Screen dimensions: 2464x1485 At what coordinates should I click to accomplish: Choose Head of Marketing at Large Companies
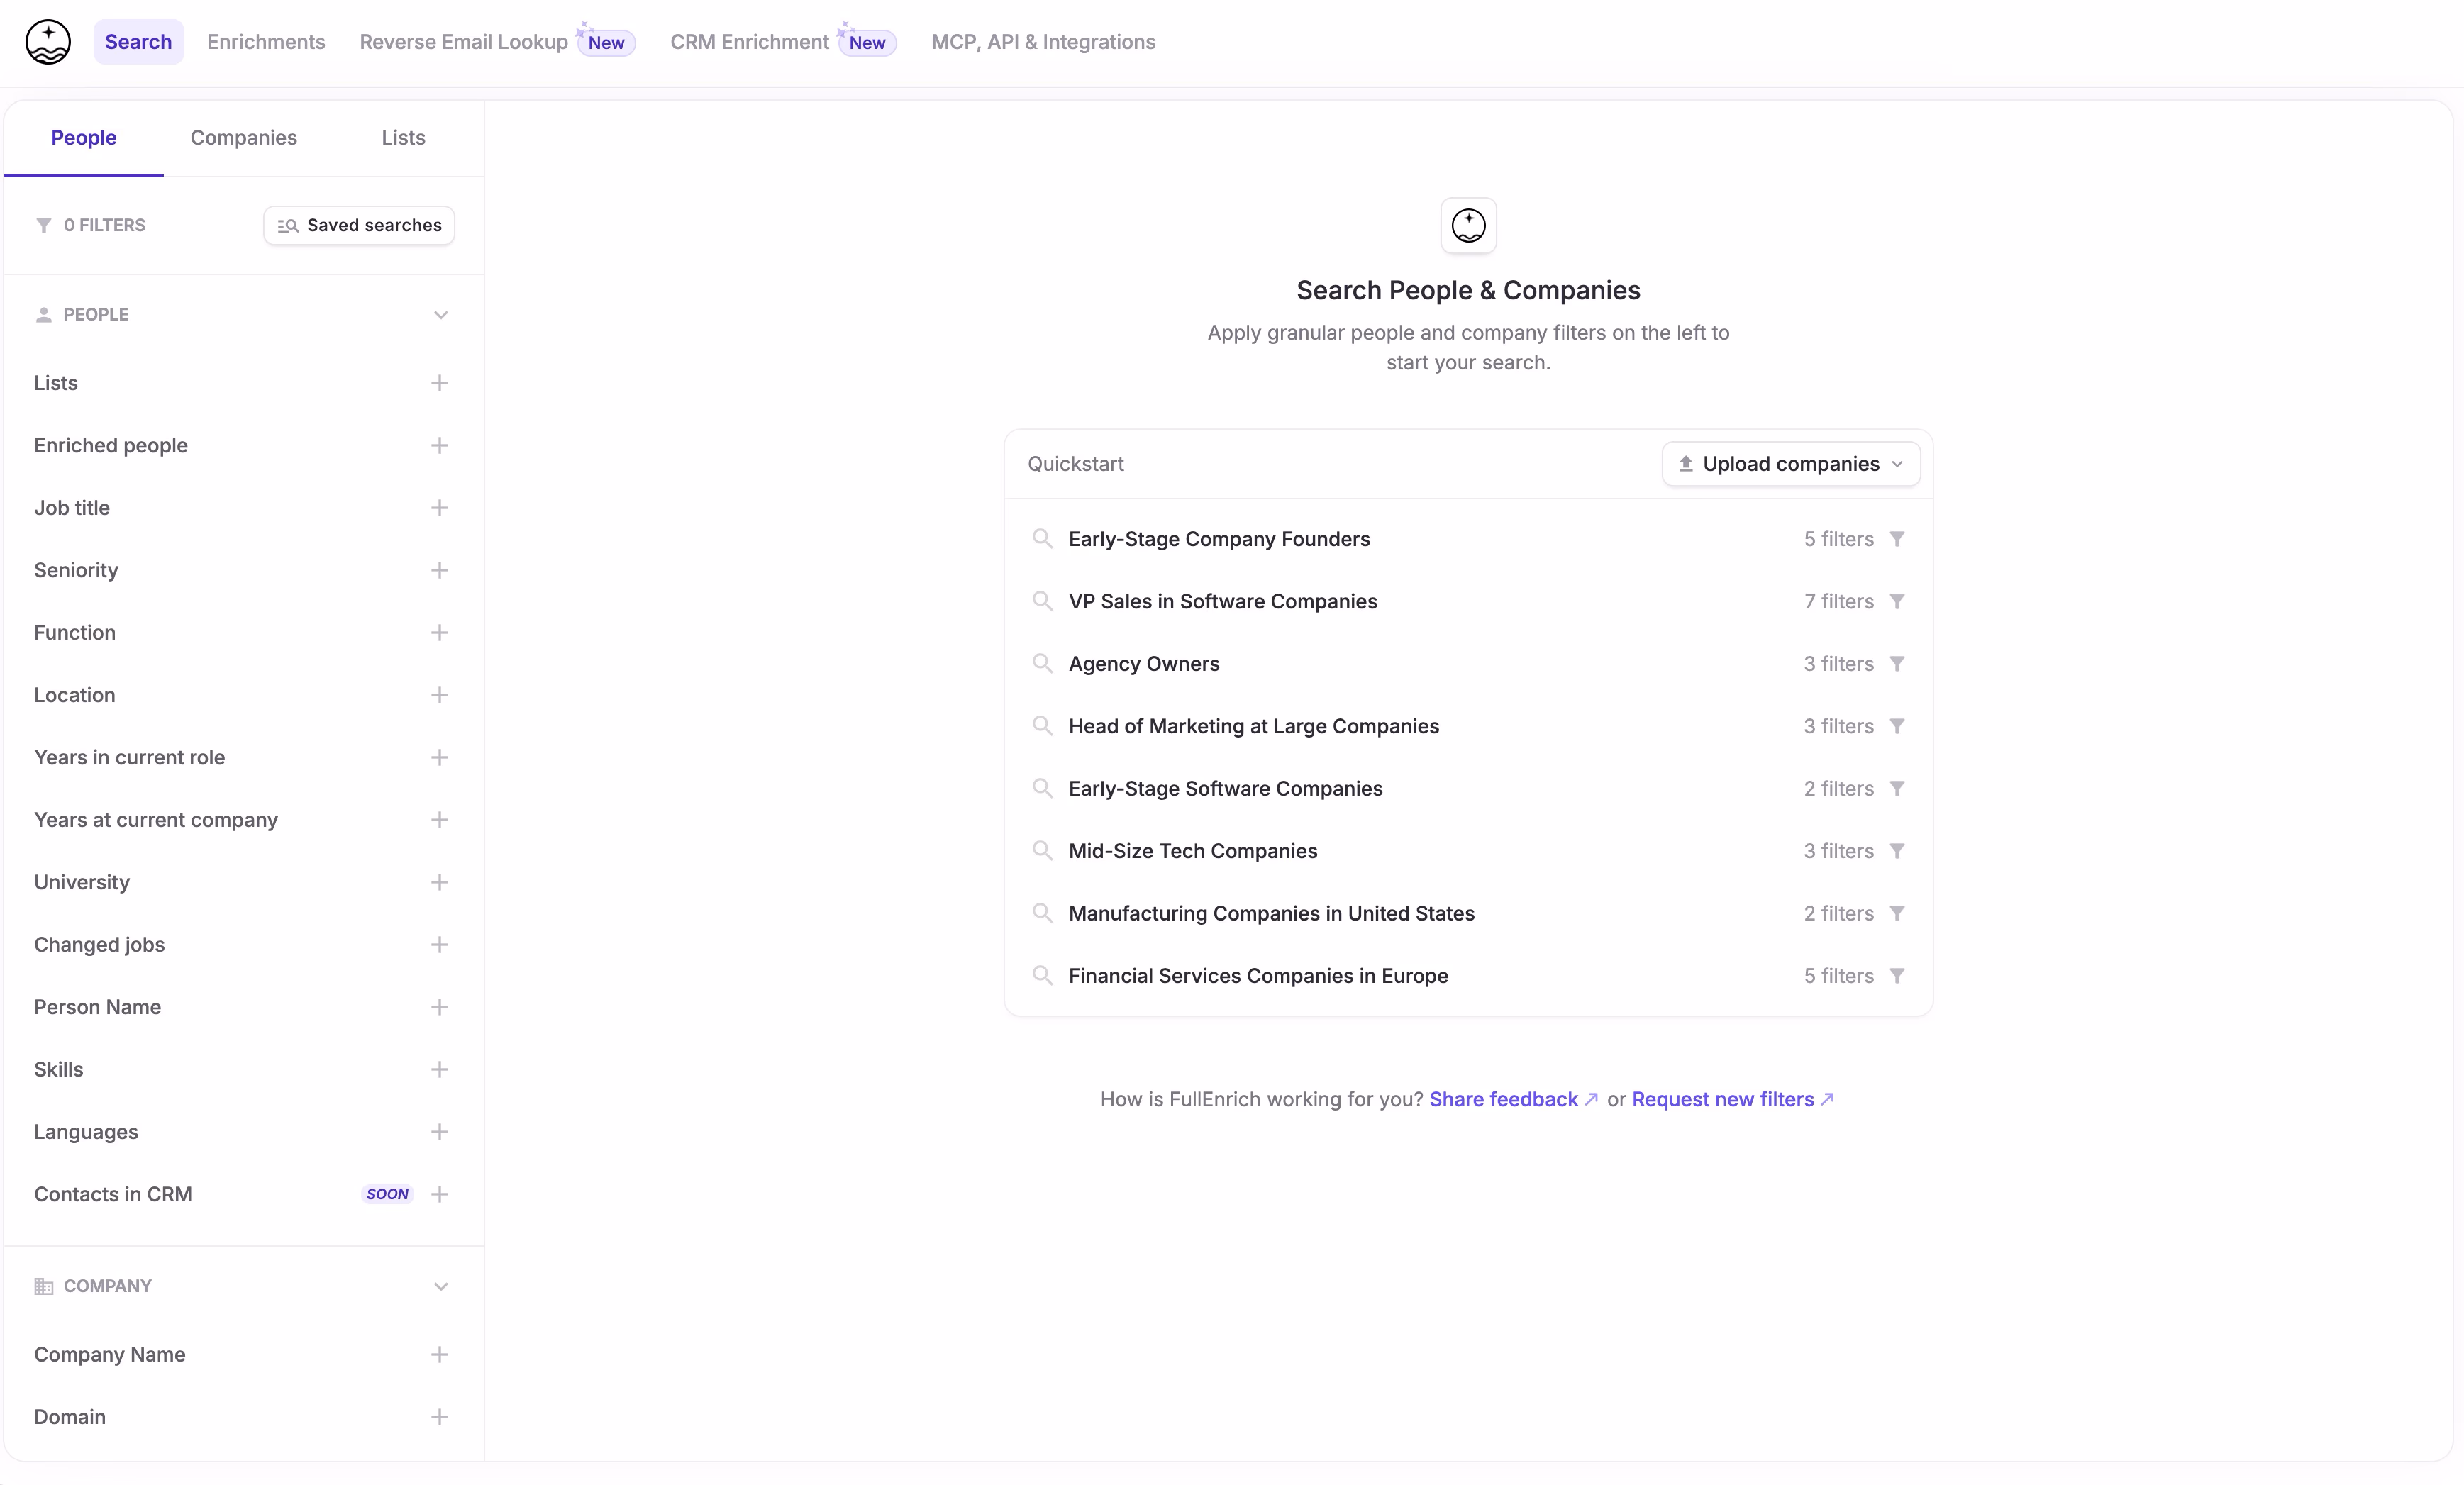click(1468, 726)
